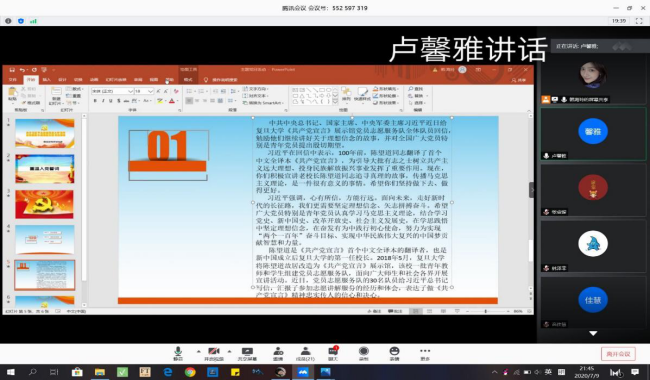Screen dimensions: 650x380
Task: Expand audio options arrow beside microphone
Action: click(199, 351)
